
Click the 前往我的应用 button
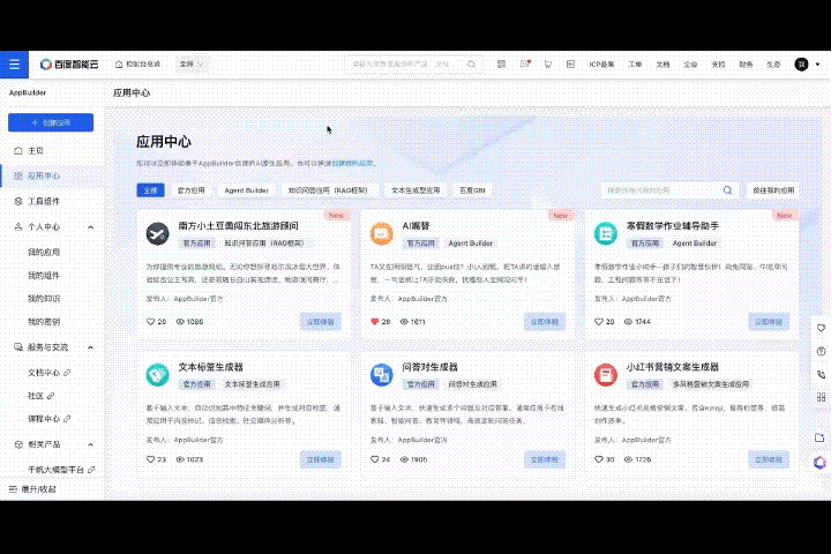tap(773, 190)
